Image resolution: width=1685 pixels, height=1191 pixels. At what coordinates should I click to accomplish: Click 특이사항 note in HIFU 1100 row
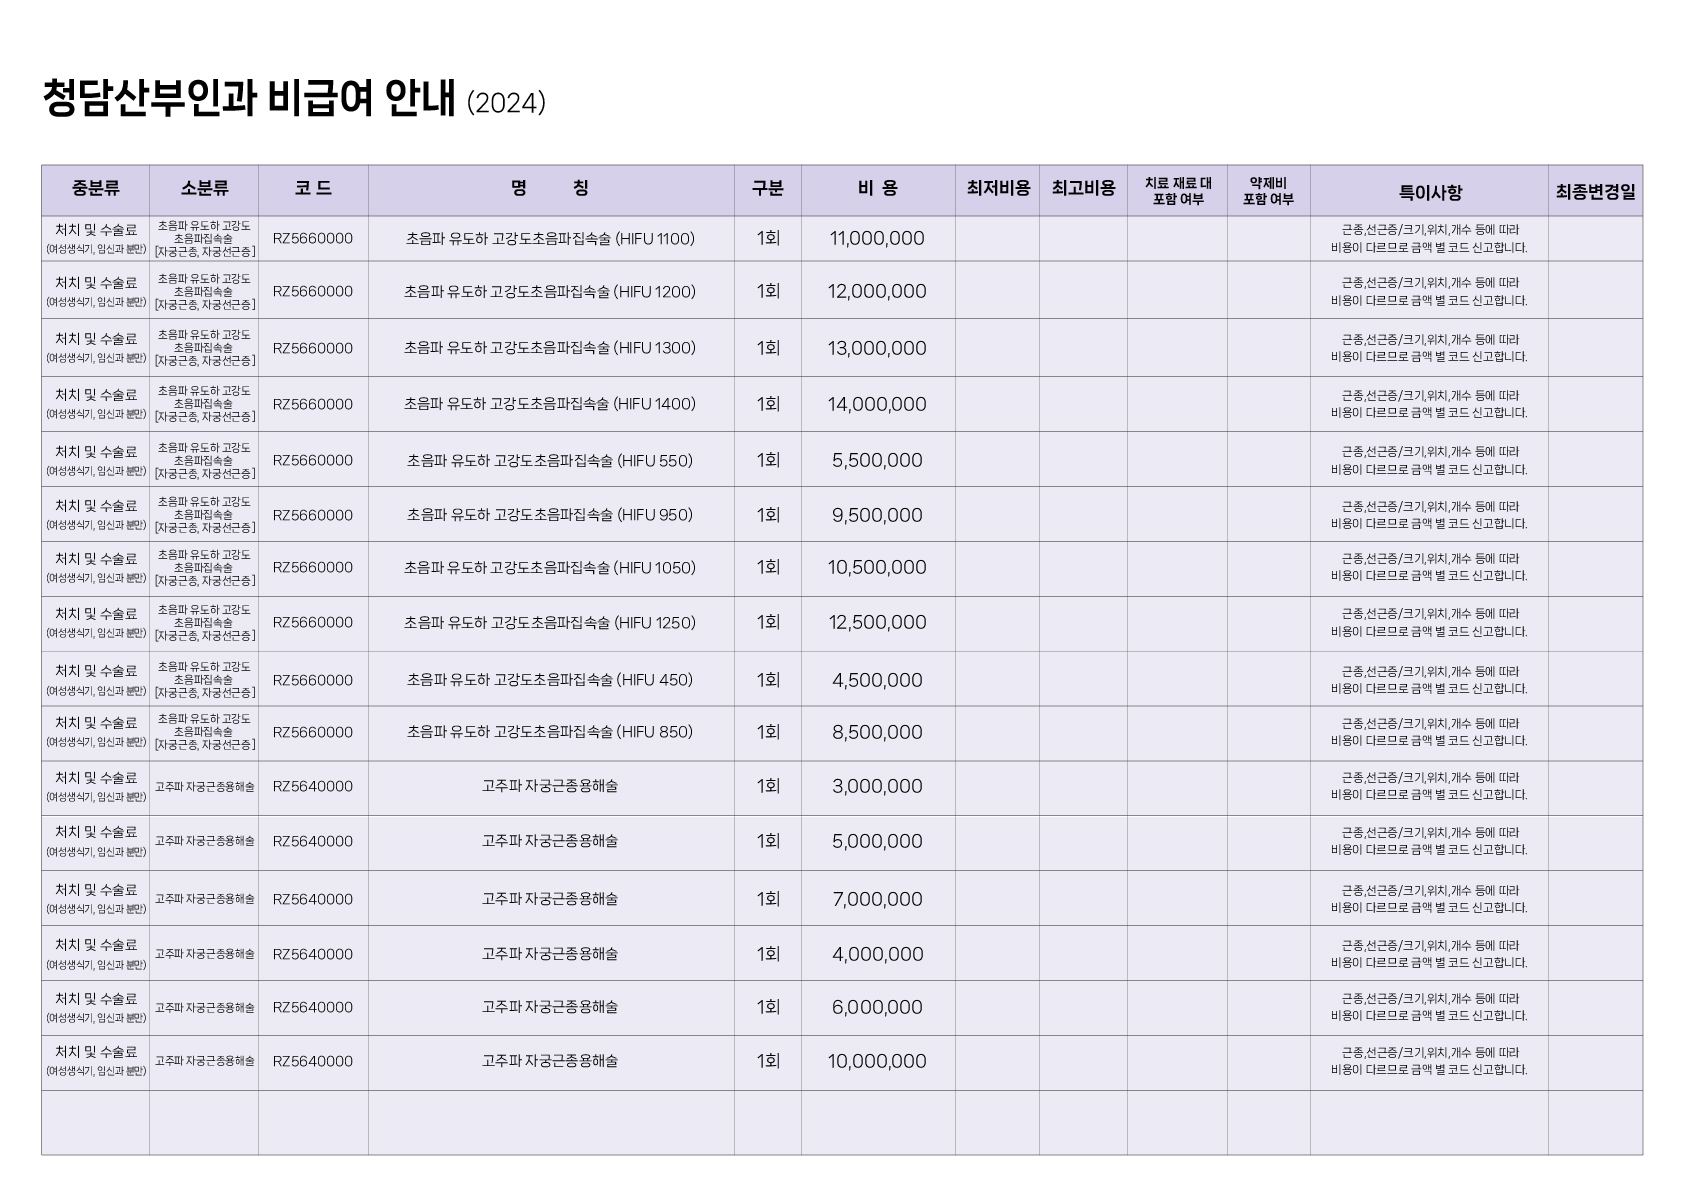[x=1429, y=238]
